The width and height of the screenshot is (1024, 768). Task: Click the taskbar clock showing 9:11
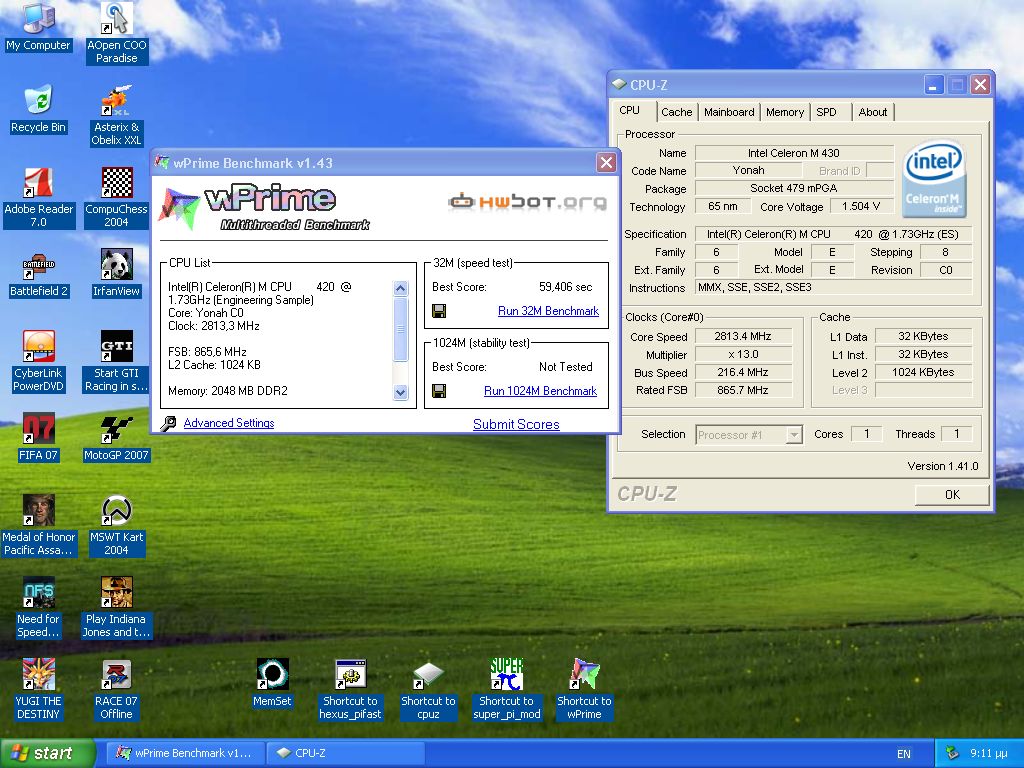[x=988, y=753]
